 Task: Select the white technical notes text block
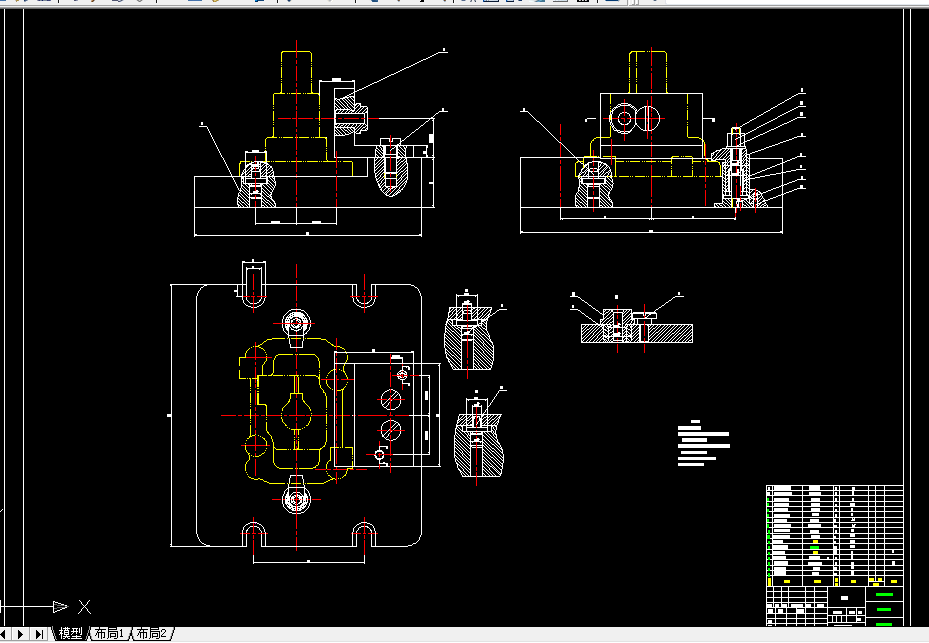[703, 443]
